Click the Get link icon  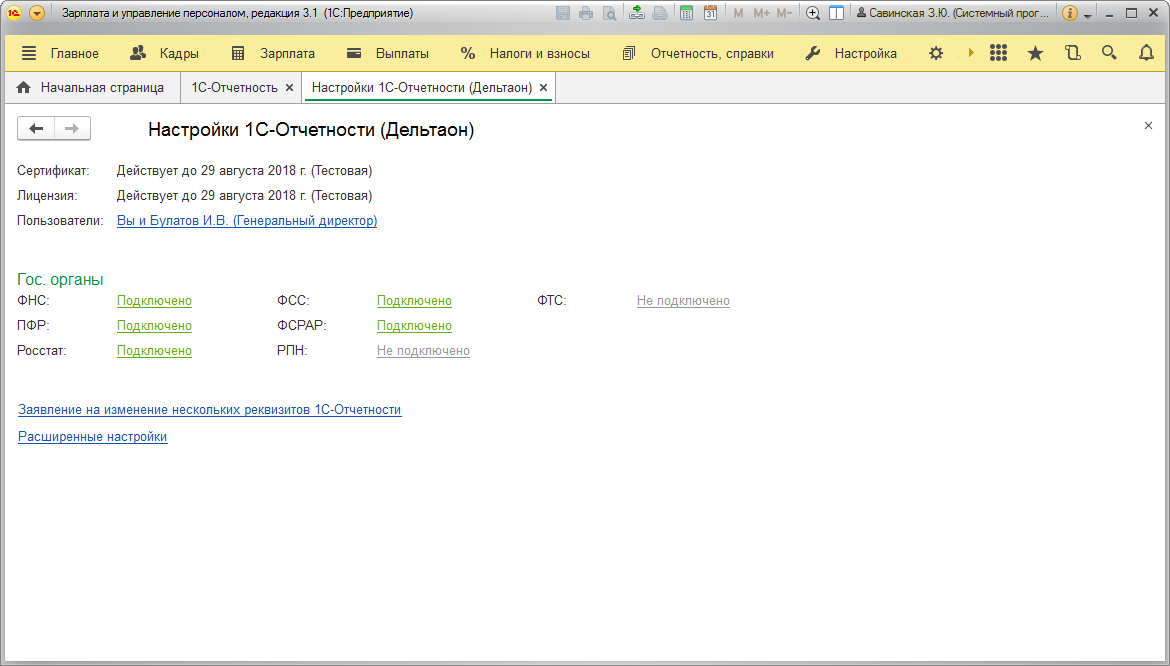[x=636, y=13]
